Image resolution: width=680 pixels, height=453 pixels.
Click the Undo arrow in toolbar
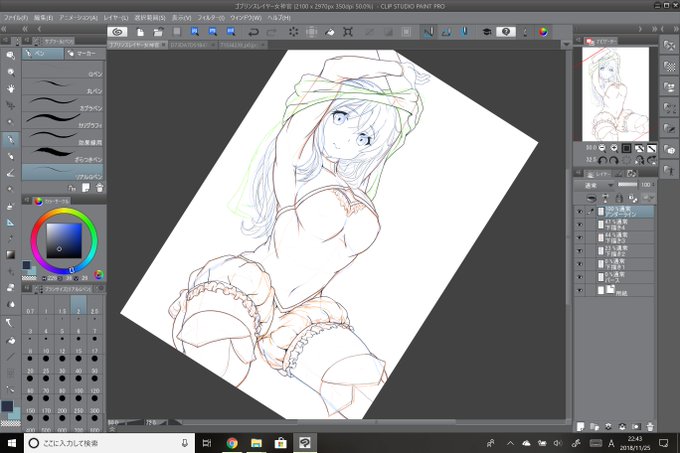point(253,32)
